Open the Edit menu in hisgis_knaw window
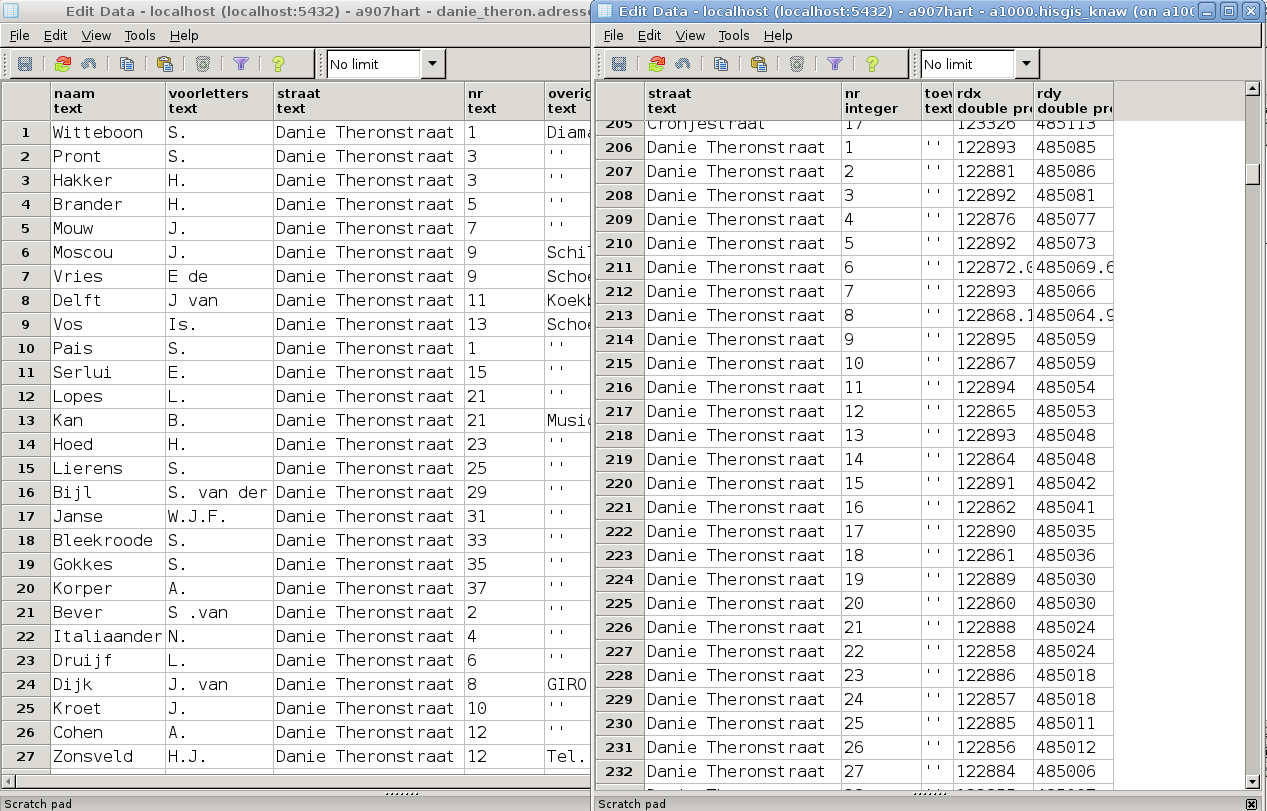Viewport: 1267px width, 811px height. pos(650,35)
